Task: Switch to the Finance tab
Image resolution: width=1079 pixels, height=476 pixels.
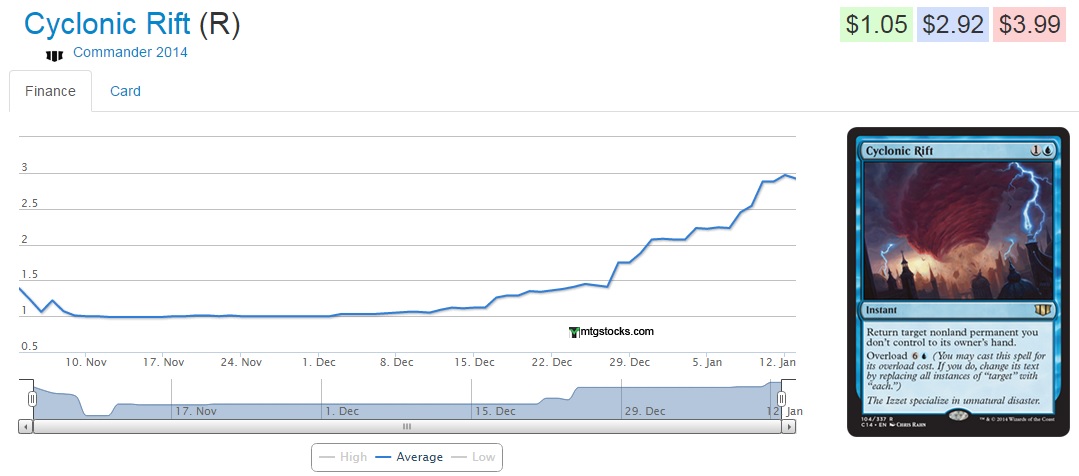Action: pyautogui.click(x=50, y=91)
